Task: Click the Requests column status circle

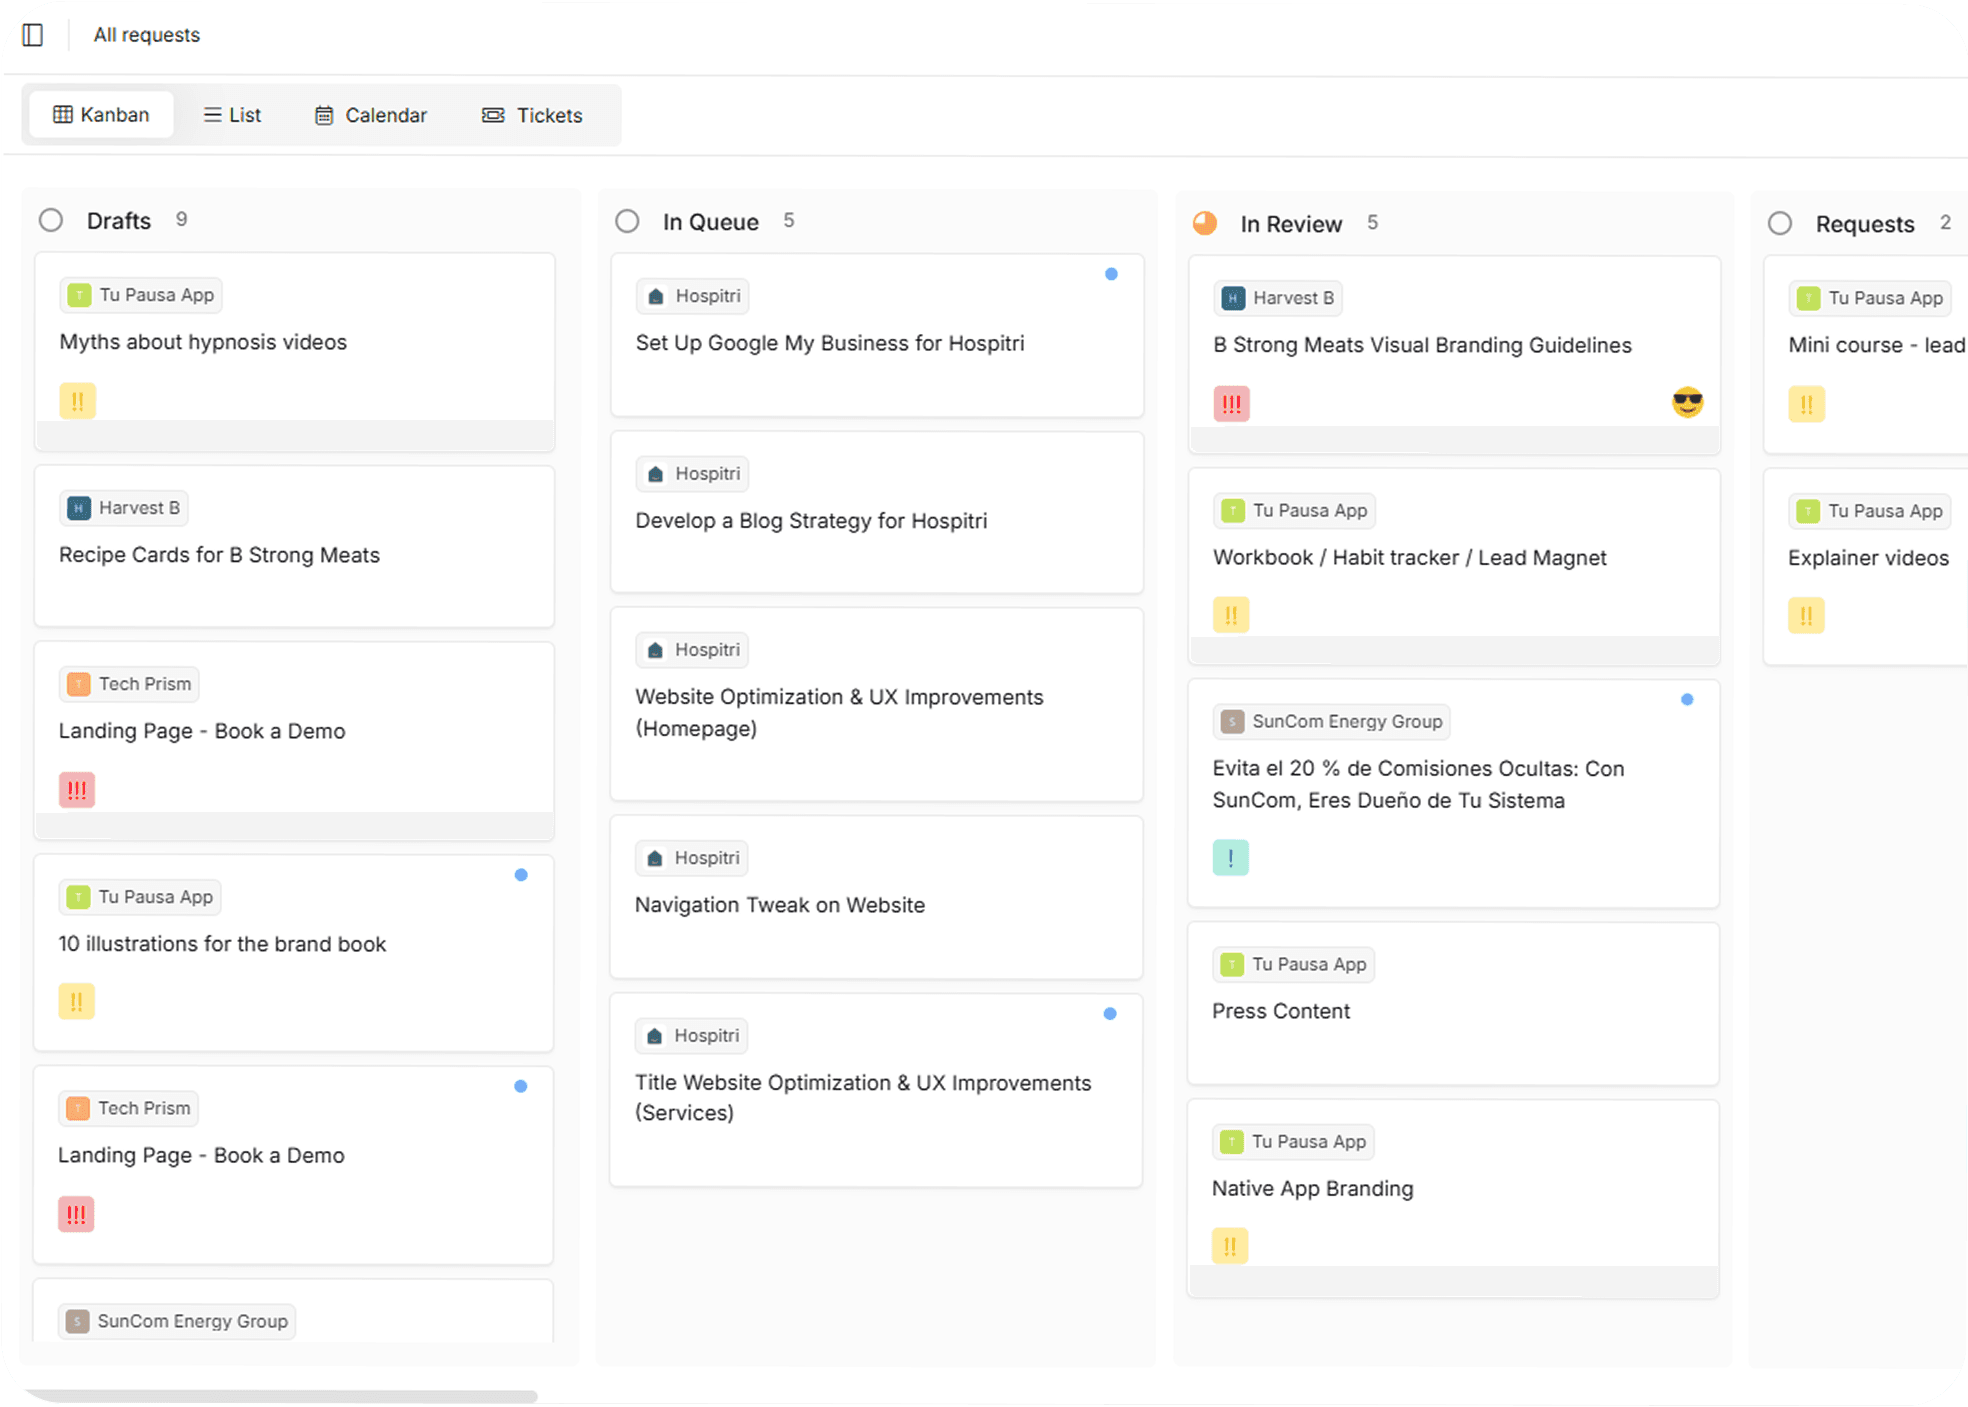Action: point(1780,223)
